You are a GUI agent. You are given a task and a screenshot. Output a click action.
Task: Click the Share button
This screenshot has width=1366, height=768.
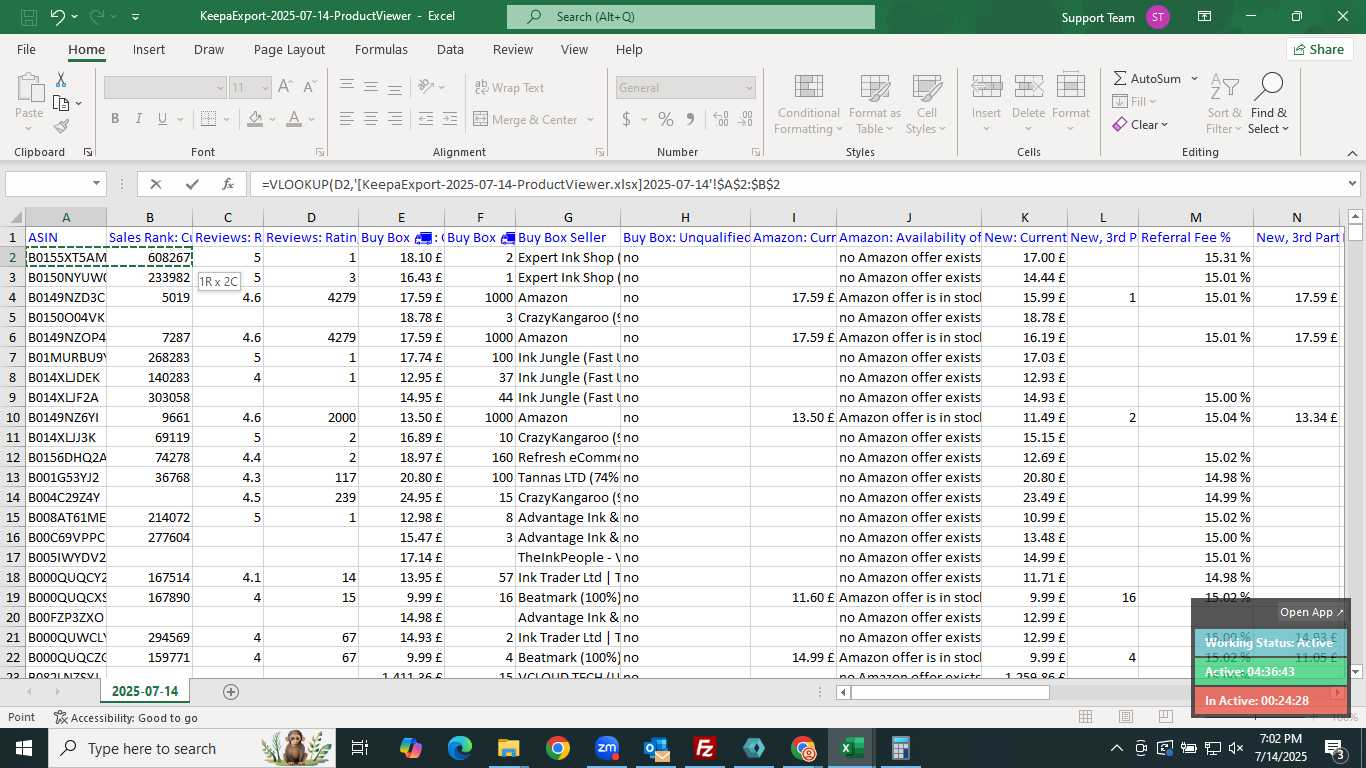pos(1320,49)
